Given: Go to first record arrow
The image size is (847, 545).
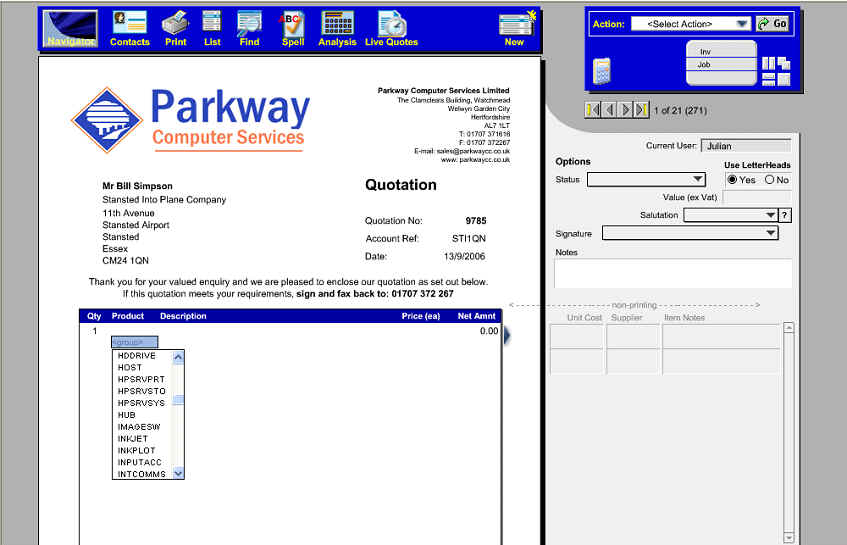Looking at the screenshot, I should tap(593, 110).
